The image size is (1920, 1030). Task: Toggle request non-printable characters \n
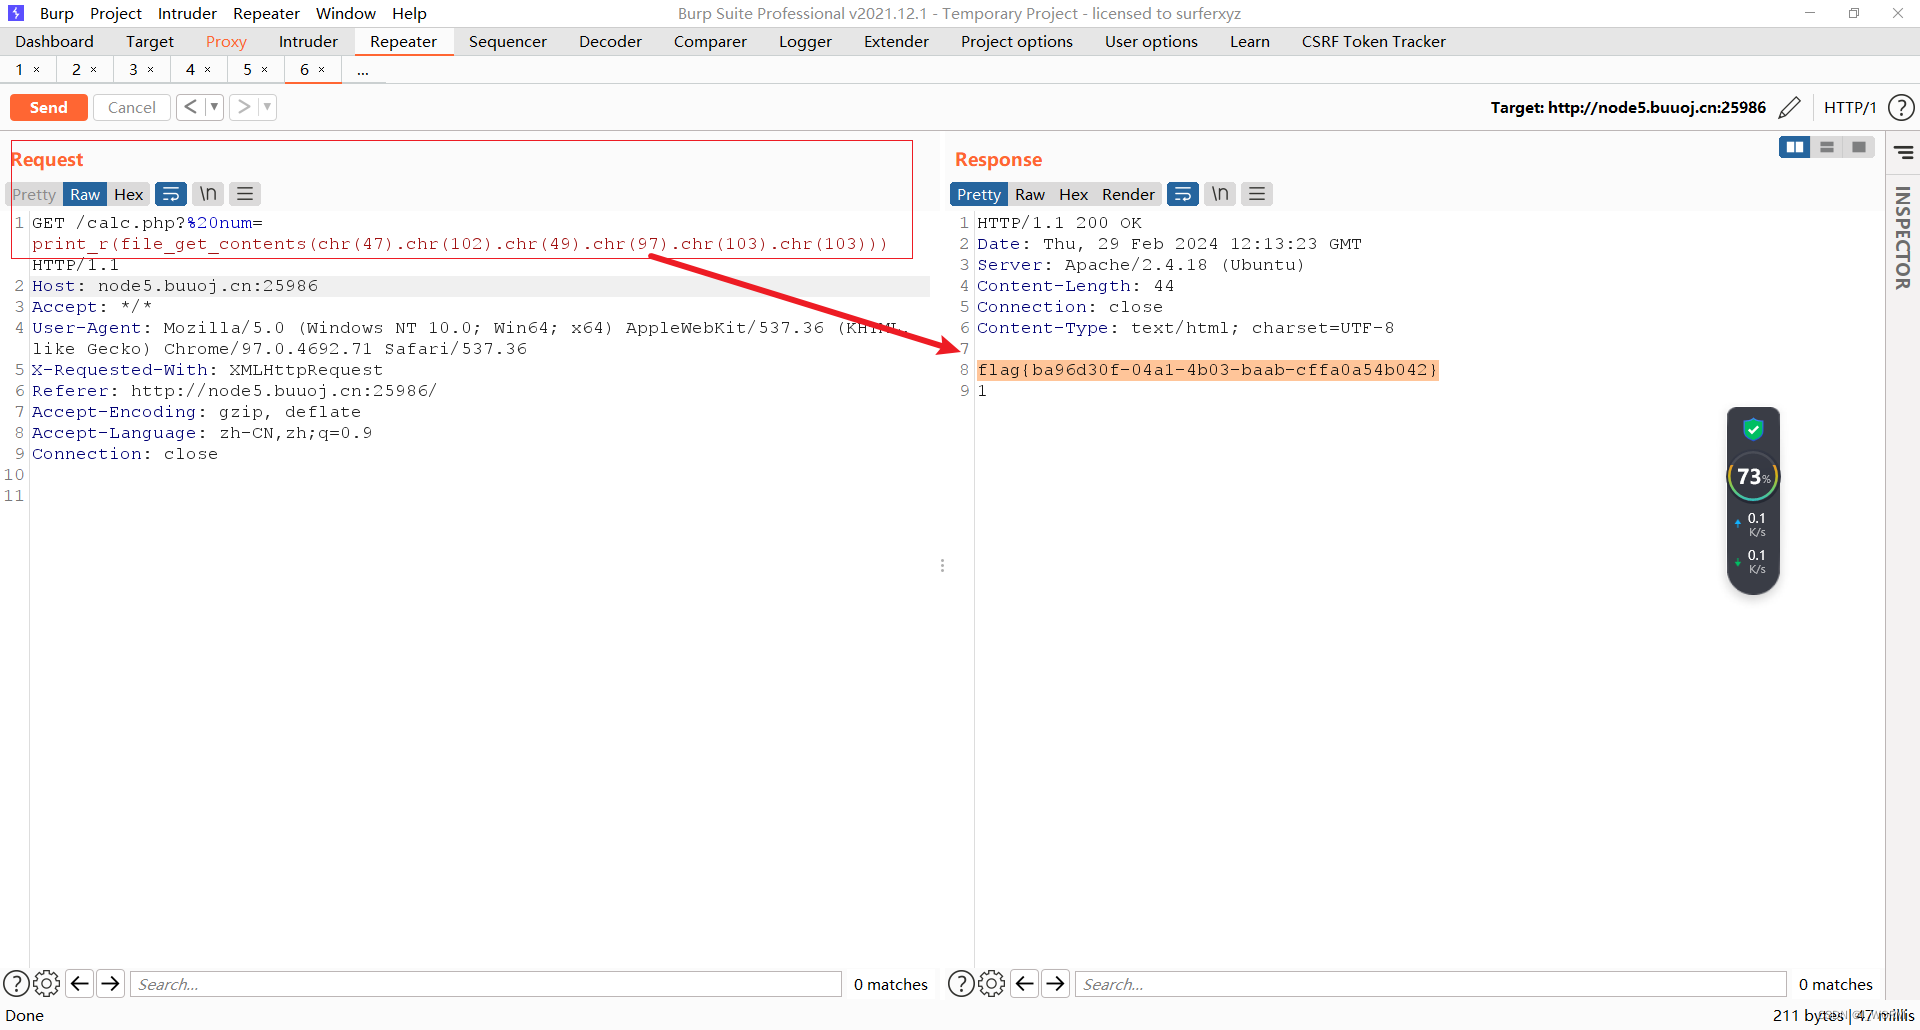(208, 194)
